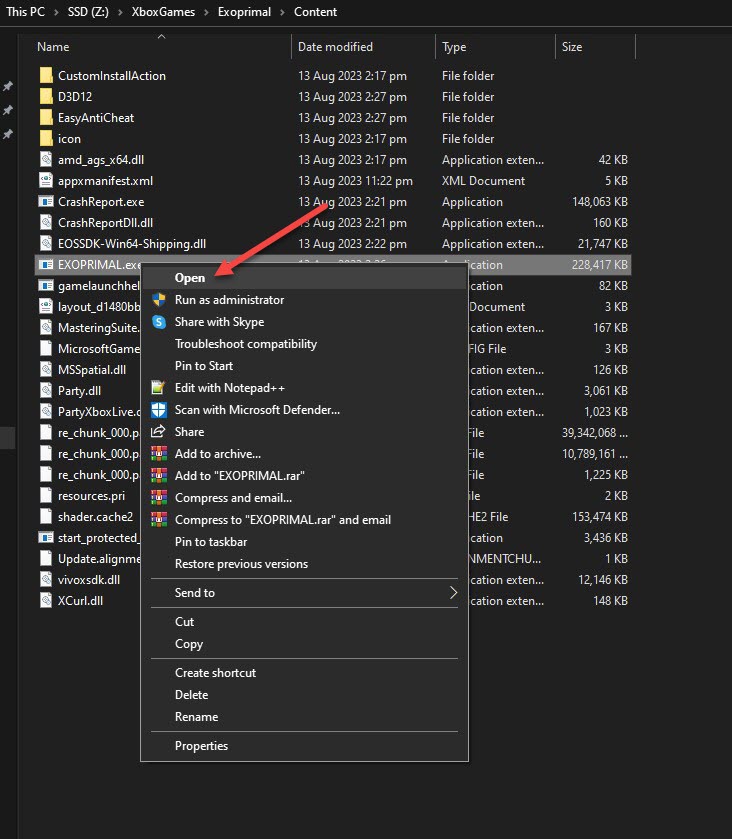Select Pin to Start
Screen dimensions: 732x839
(x=304, y=365)
